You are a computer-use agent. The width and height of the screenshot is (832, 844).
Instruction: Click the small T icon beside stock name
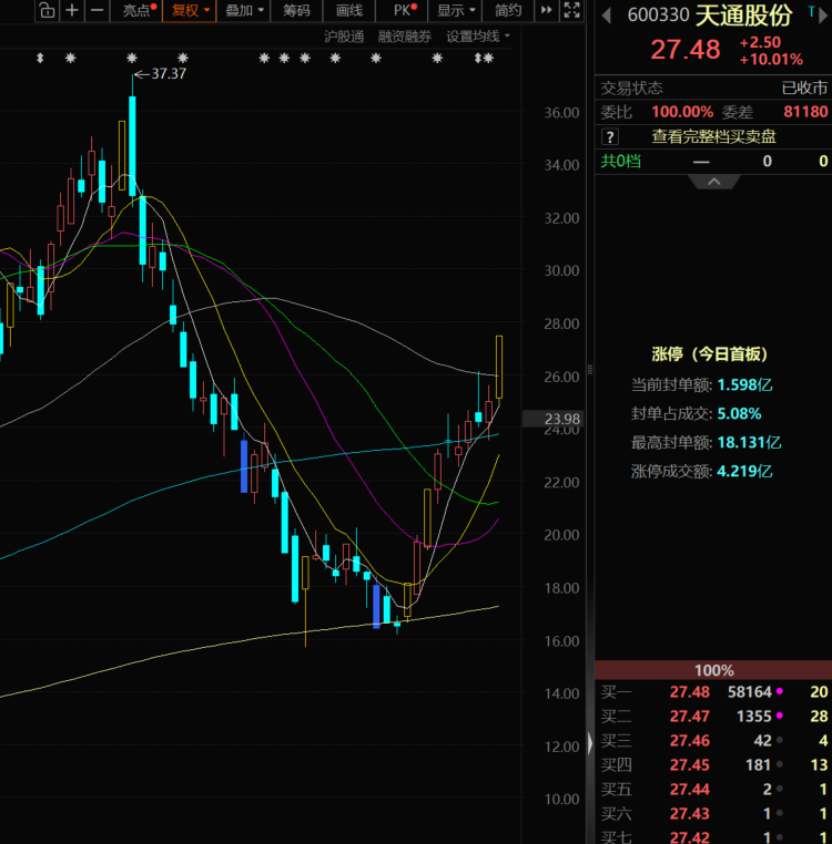(811, 11)
